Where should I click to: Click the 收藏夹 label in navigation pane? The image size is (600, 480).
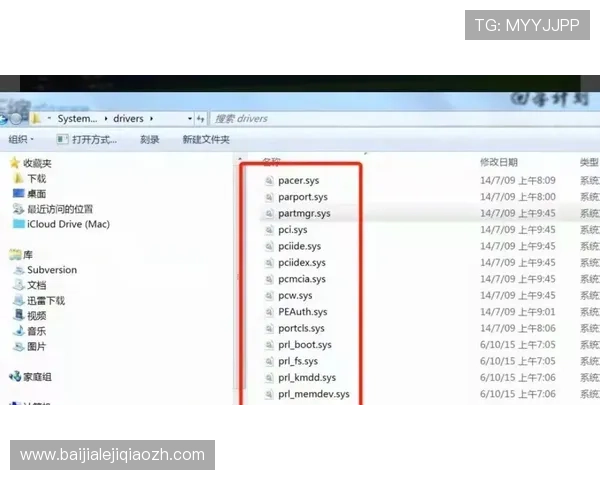[x=37, y=163]
